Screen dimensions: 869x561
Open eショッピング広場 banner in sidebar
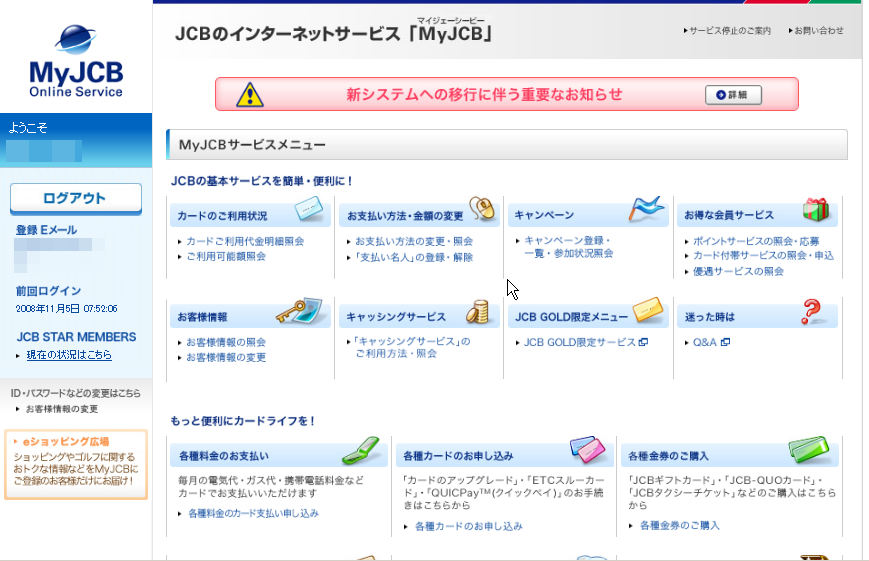tap(76, 465)
